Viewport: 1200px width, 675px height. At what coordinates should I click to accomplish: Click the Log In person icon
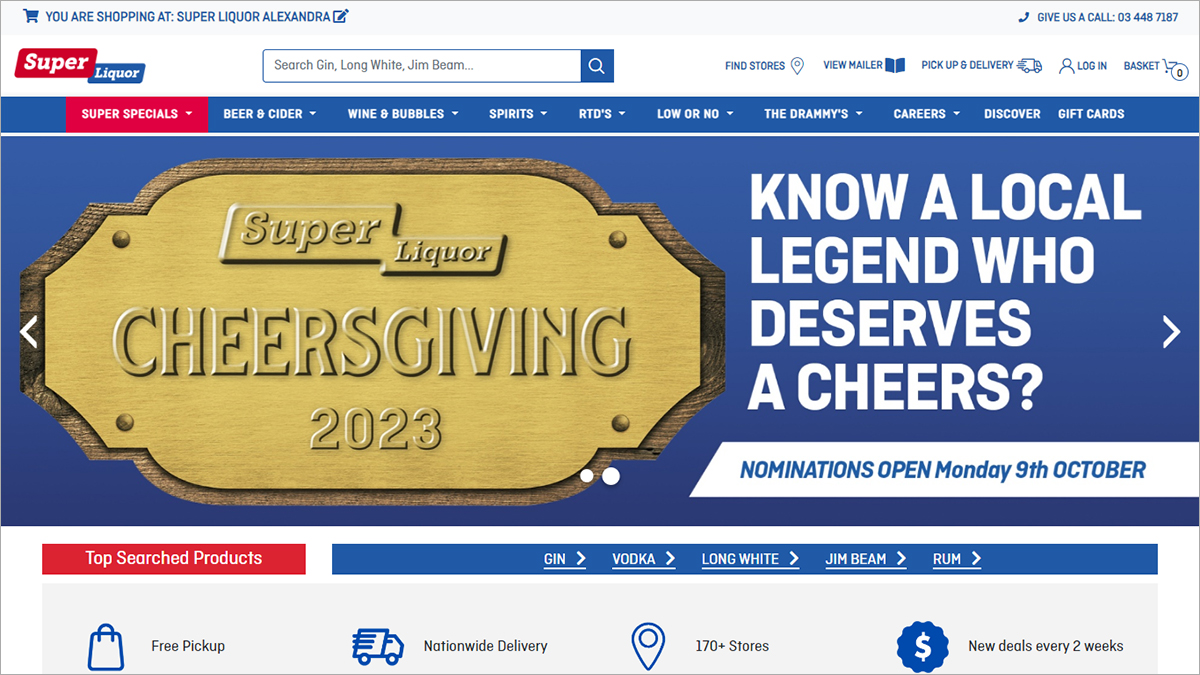click(x=1067, y=66)
